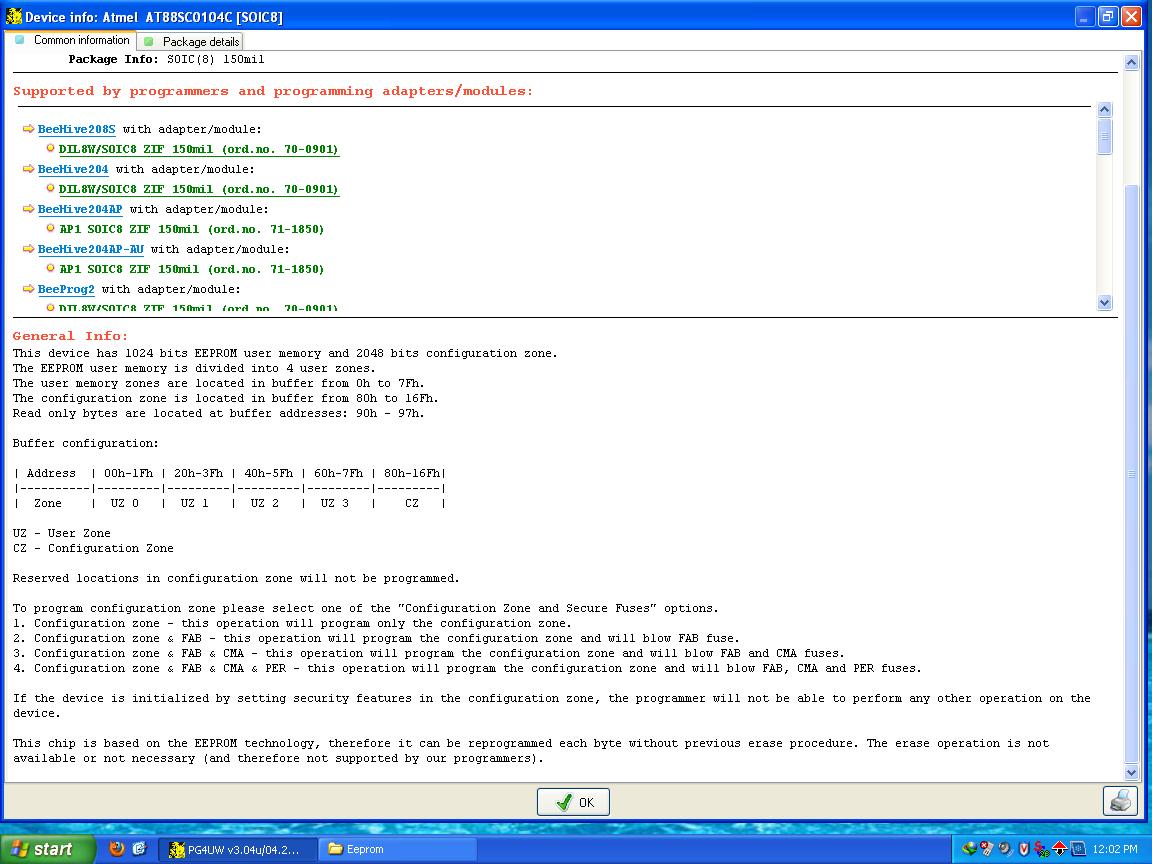Open the BeeHive204 programmer link
Image resolution: width=1152 pixels, height=864 pixels.
coord(73,170)
